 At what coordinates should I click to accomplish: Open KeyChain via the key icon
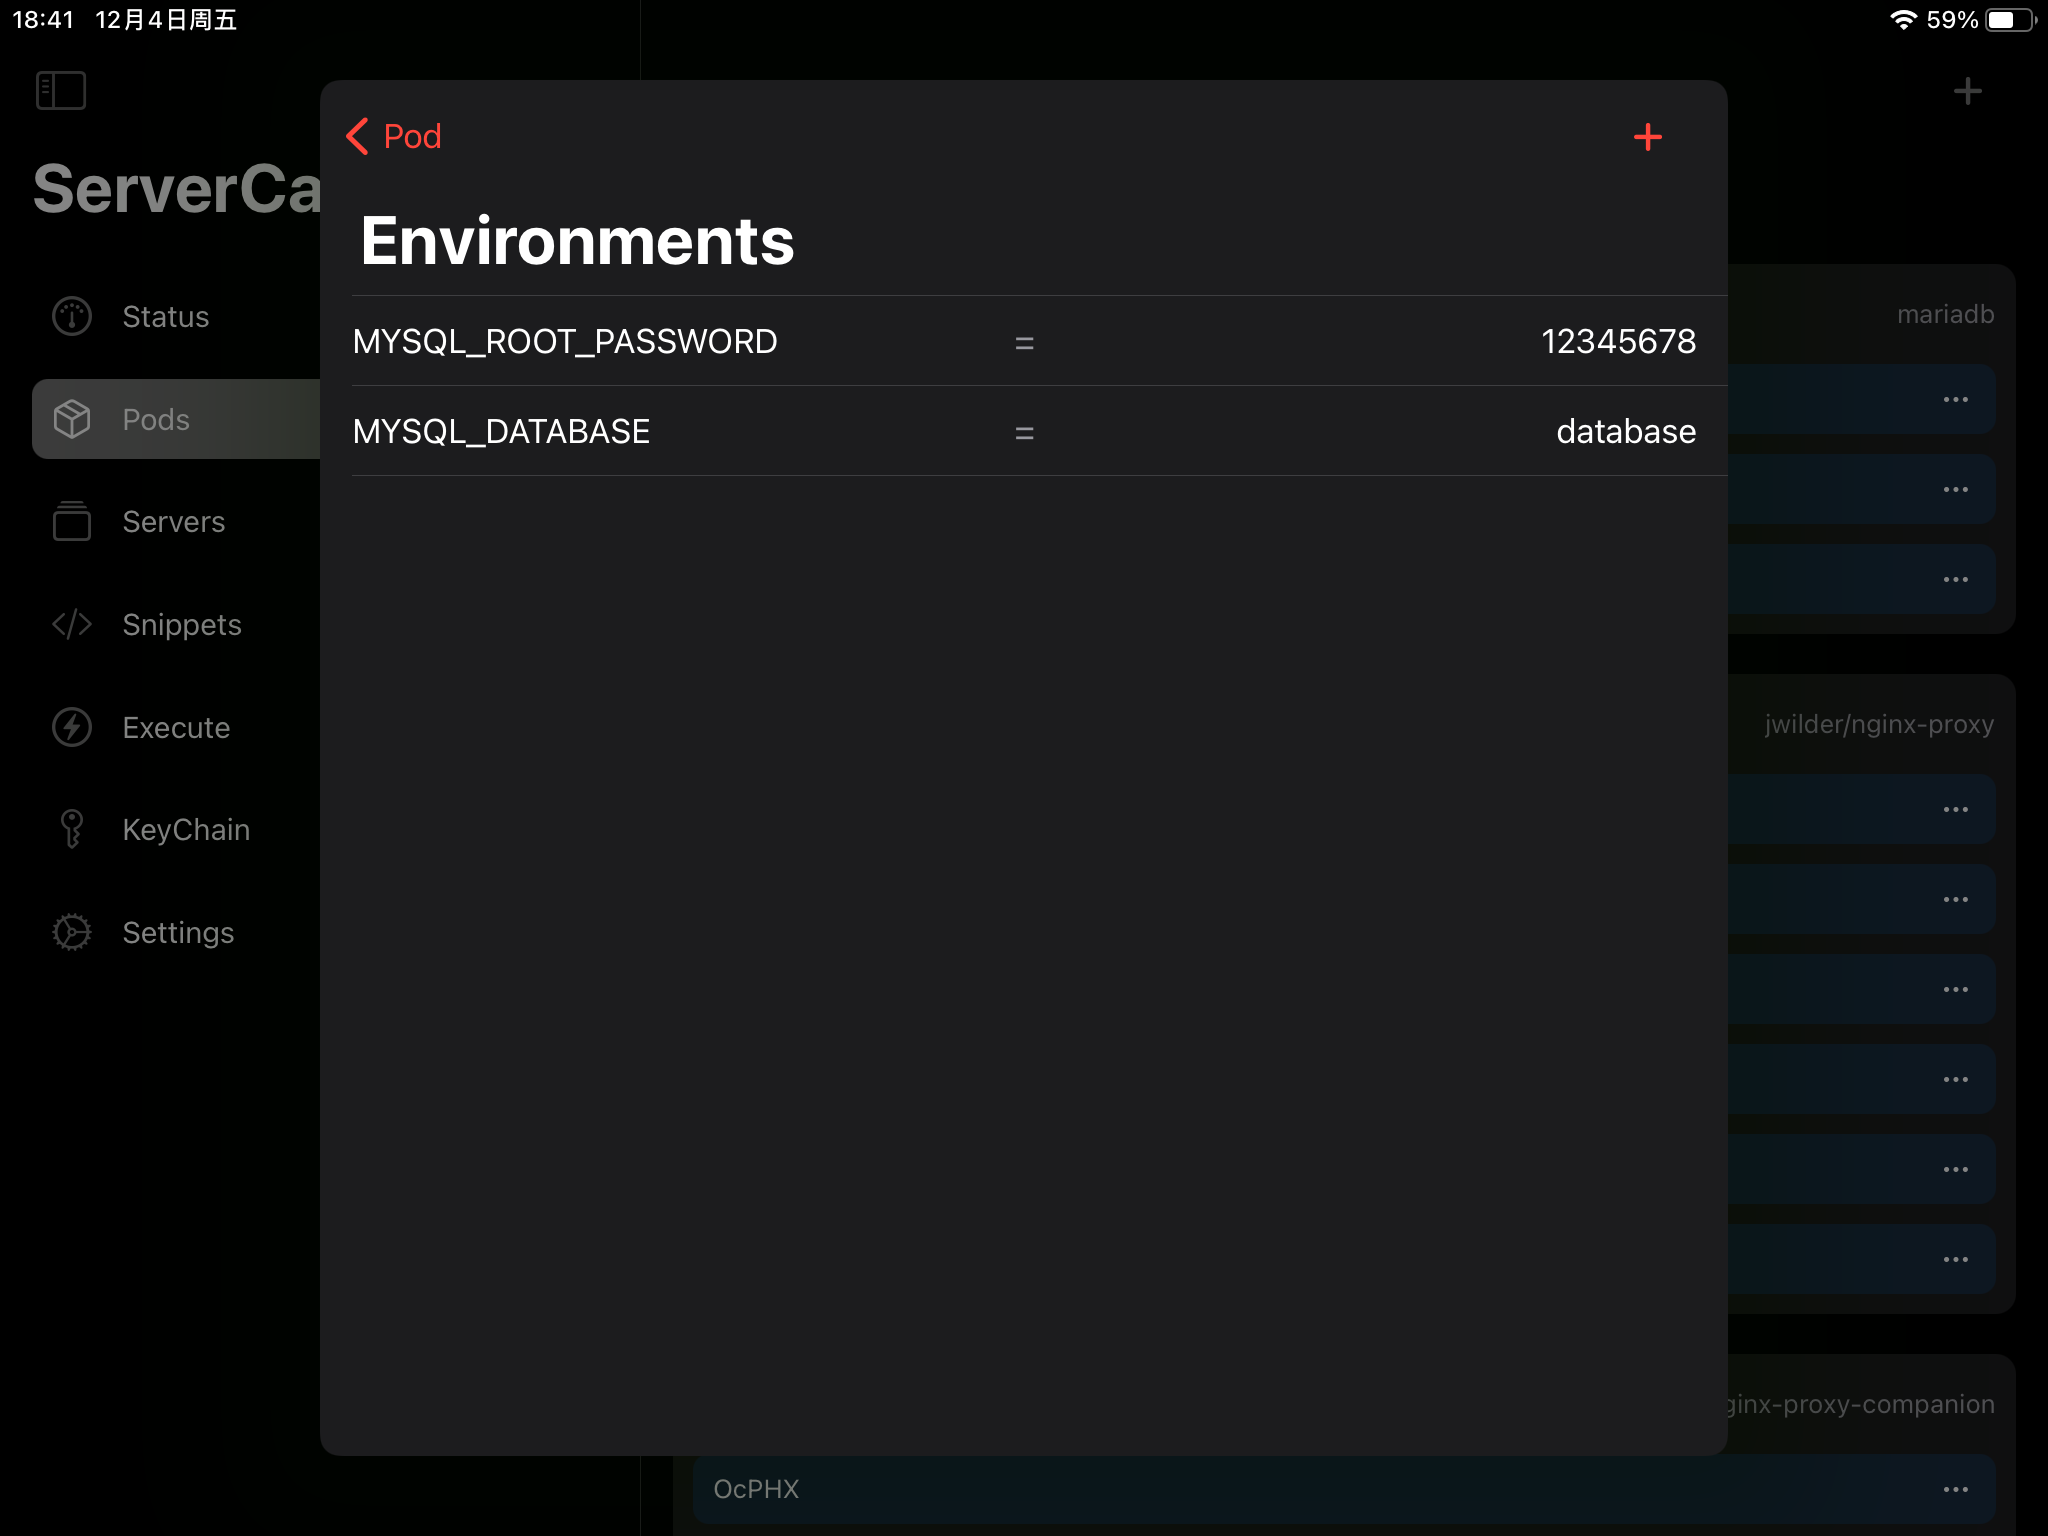(x=71, y=829)
